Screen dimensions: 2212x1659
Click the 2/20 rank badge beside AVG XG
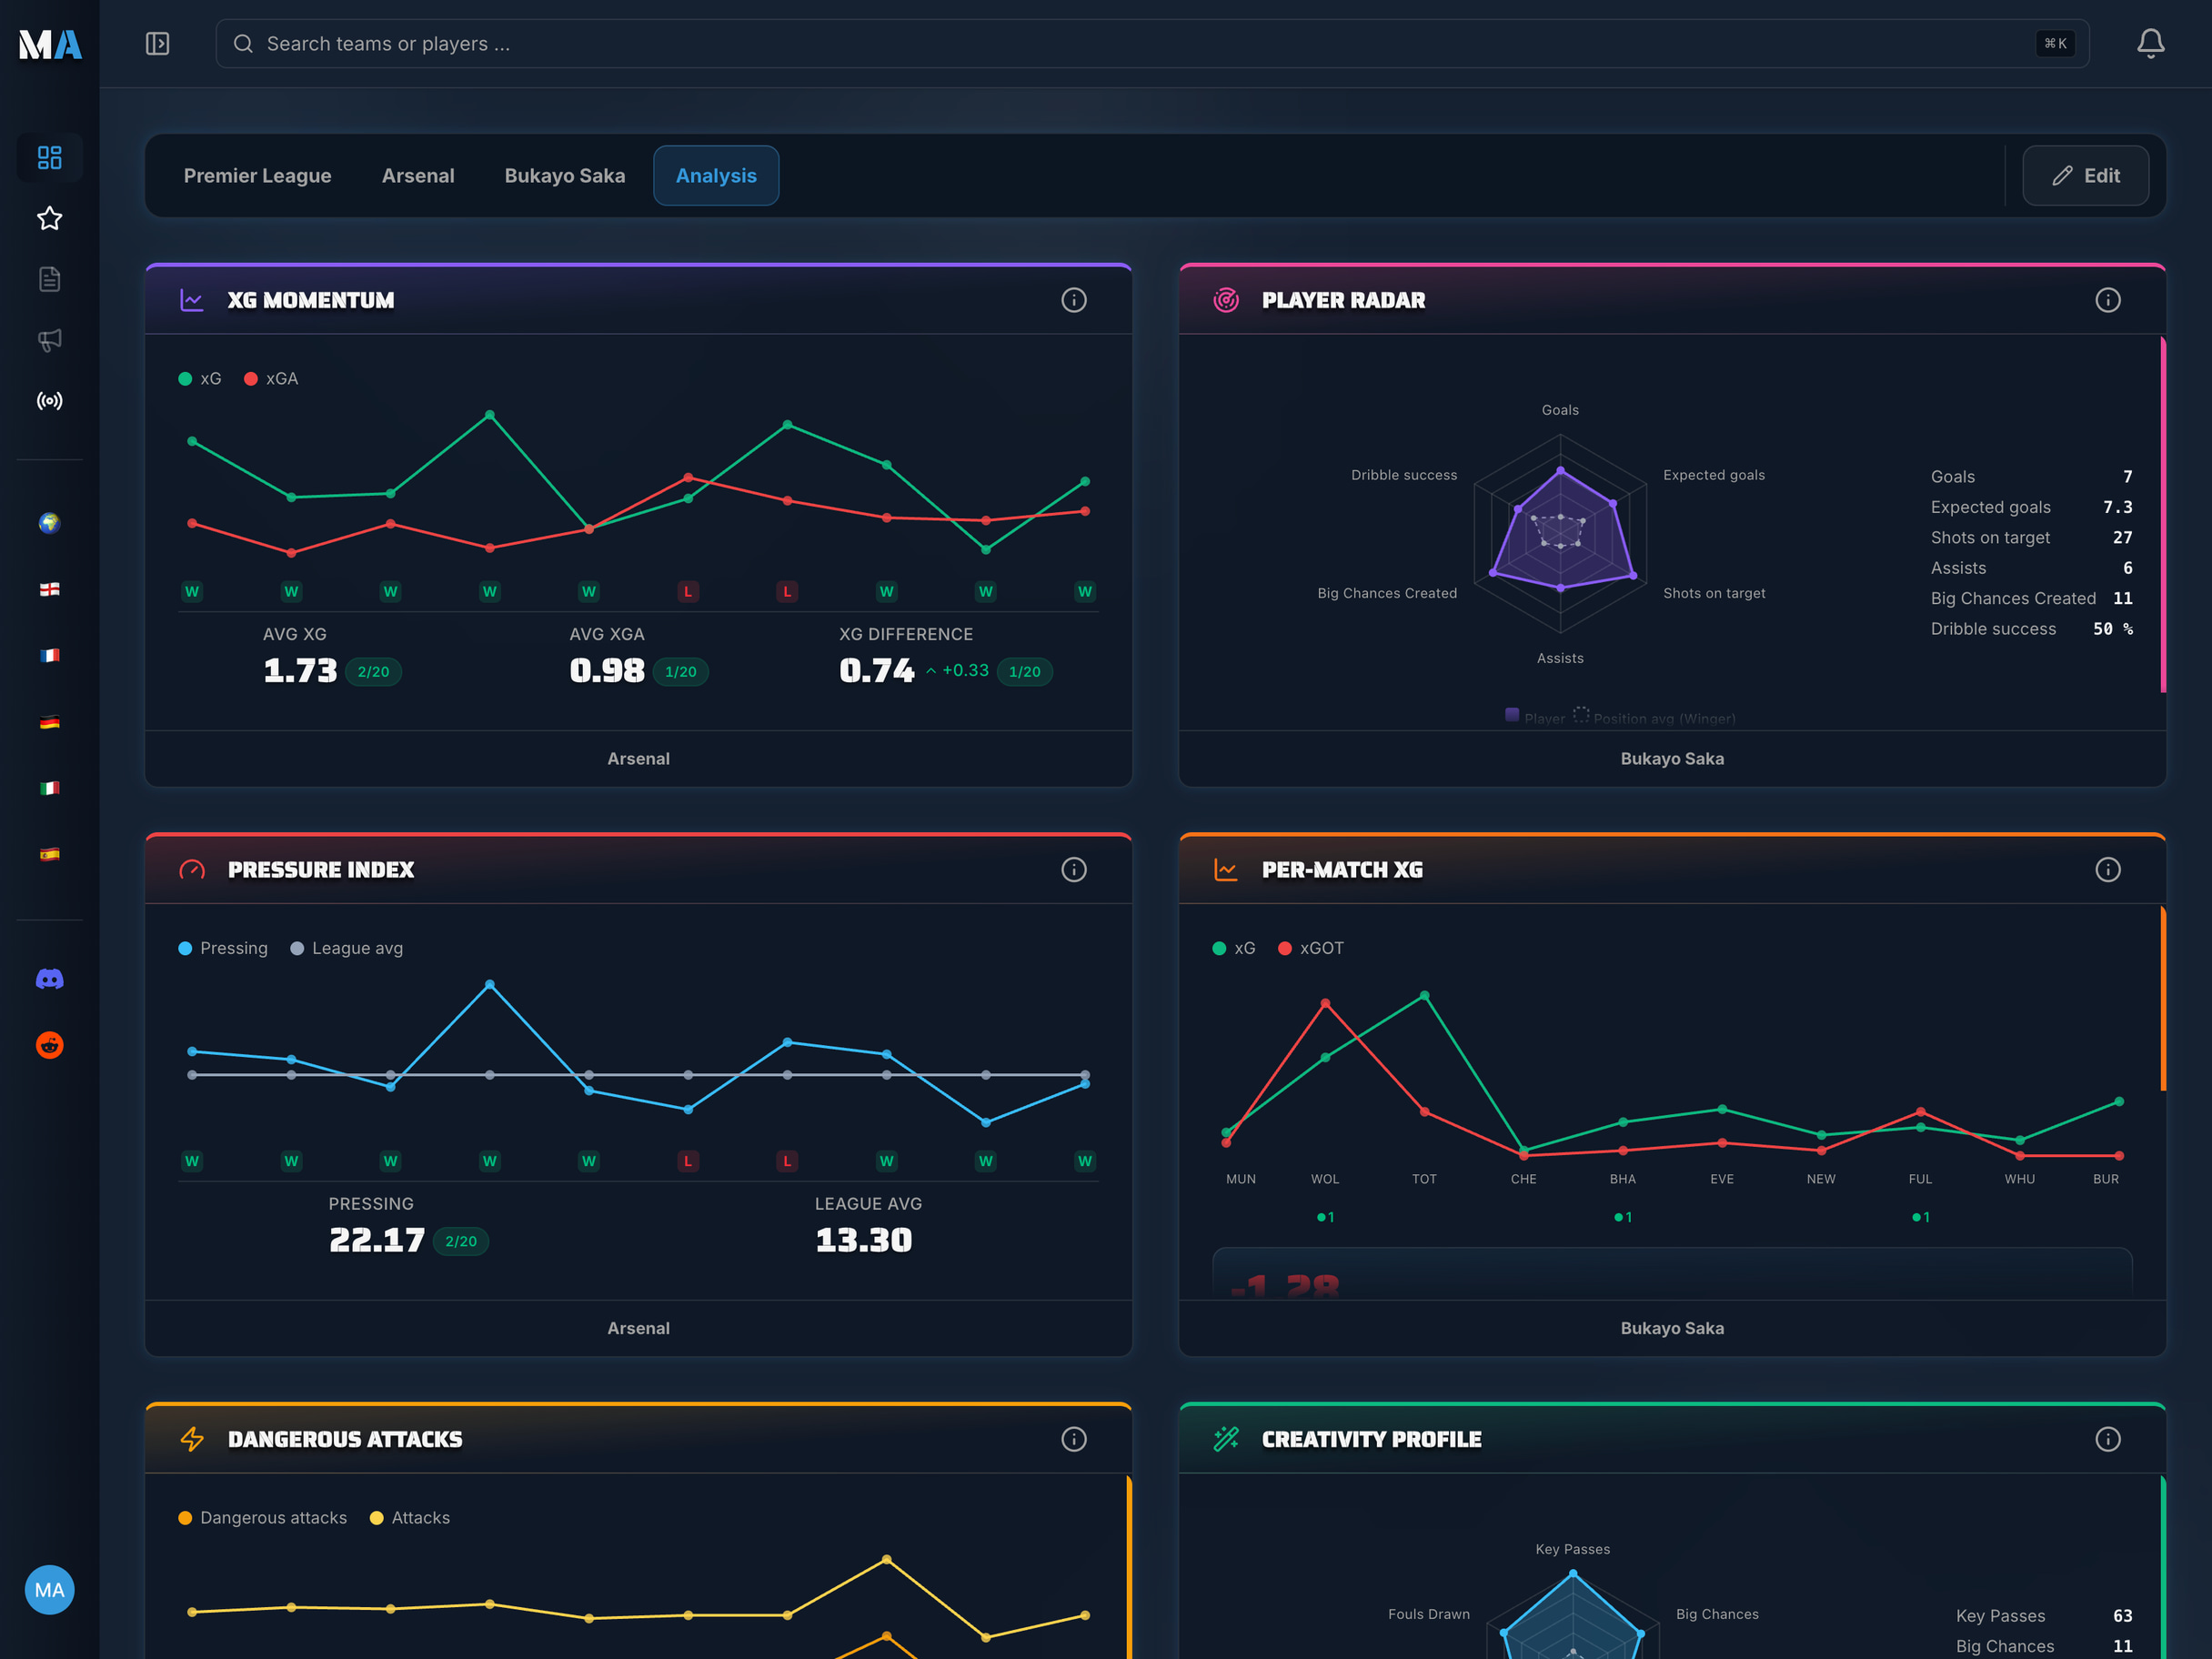click(x=373, y=672)
